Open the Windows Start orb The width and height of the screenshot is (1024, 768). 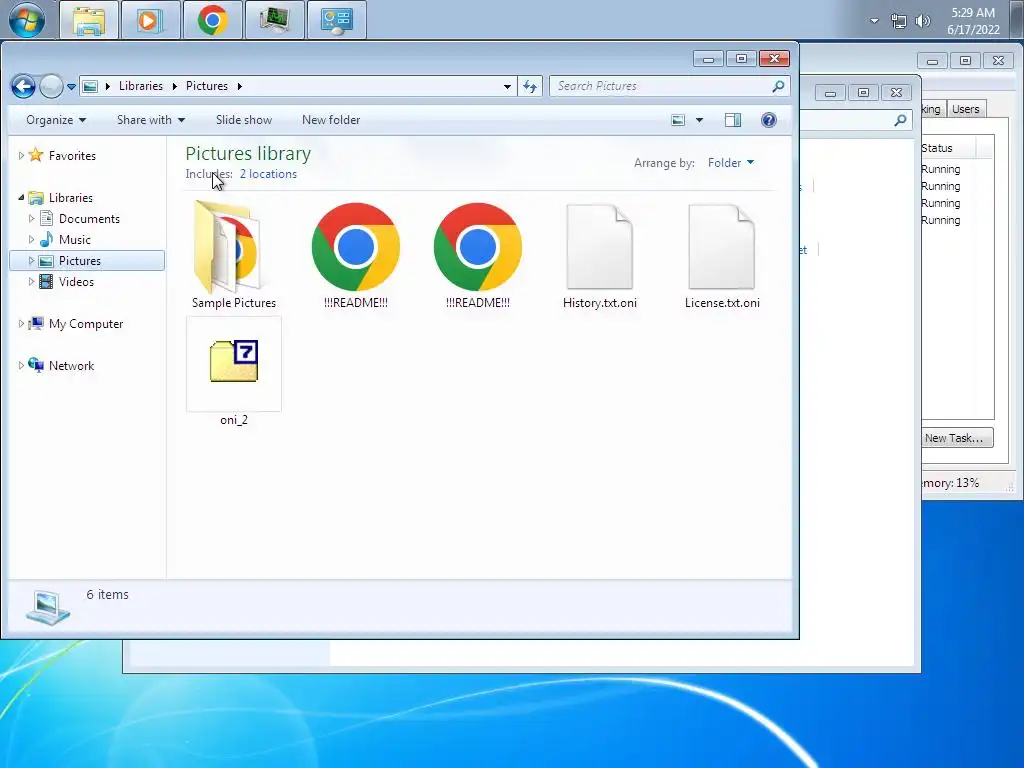click(x=27, y=20)
